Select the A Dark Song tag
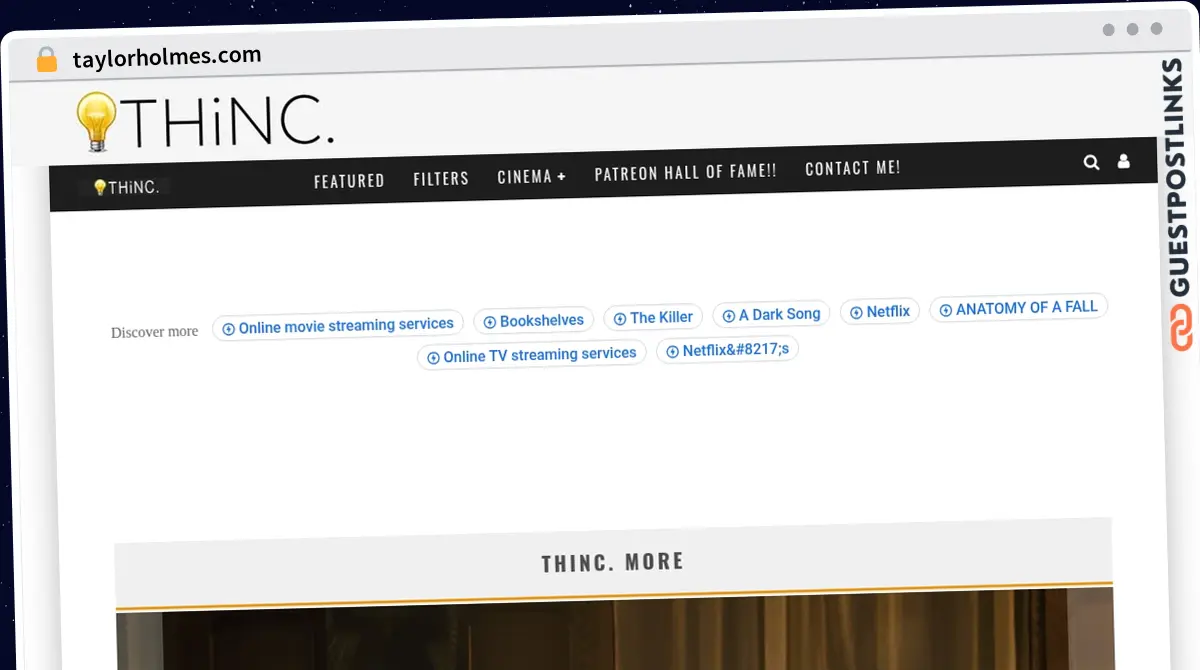This screenshot has height=670, width=1200. (771, 313)
